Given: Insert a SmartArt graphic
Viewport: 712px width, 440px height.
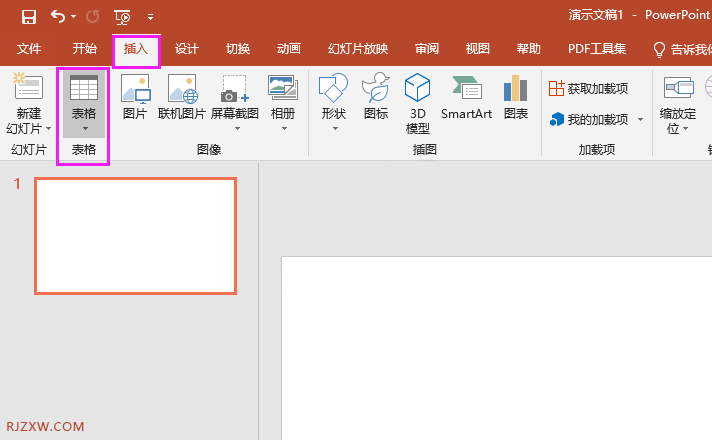Looking at the screenshot, I should pyautogui.click(x=466, y=97).
